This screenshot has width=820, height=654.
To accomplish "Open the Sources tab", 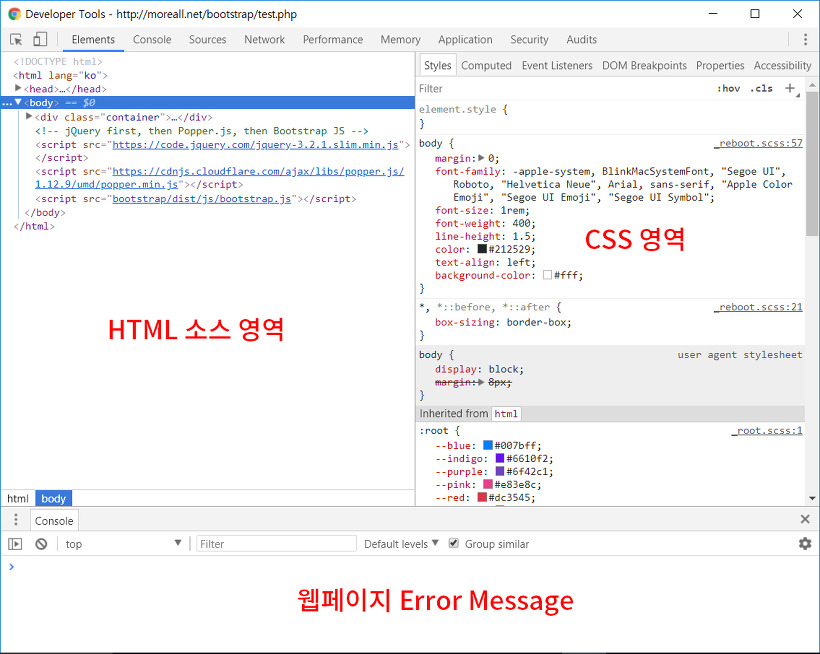I will tap(208, 40).
